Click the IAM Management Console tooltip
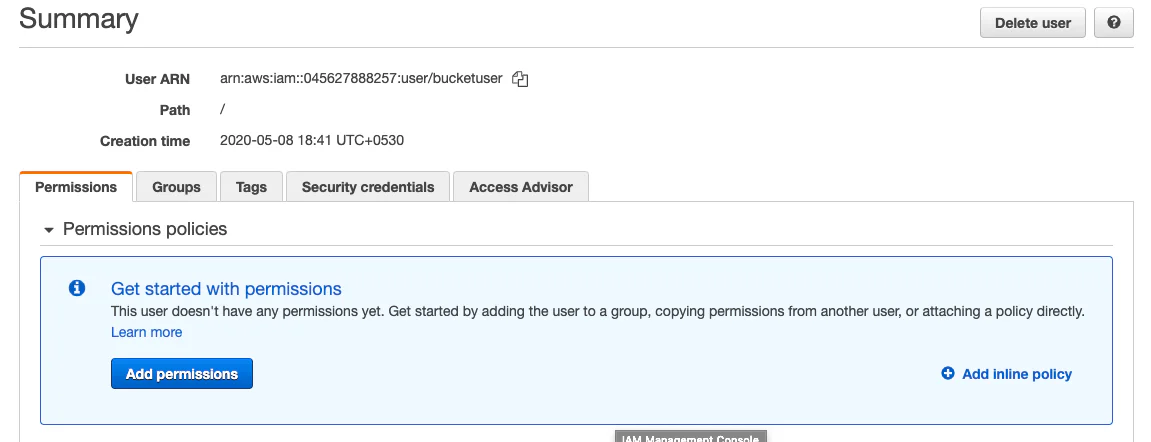Screen dimensions: 1151x442 (691, 437)
